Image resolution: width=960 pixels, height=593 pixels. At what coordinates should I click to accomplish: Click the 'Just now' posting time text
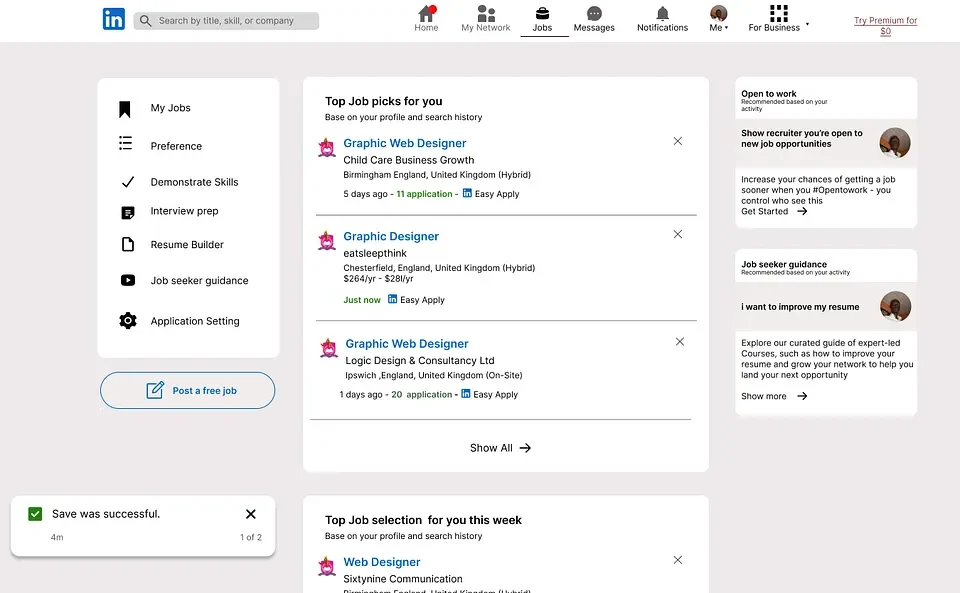tap(362, 300)
